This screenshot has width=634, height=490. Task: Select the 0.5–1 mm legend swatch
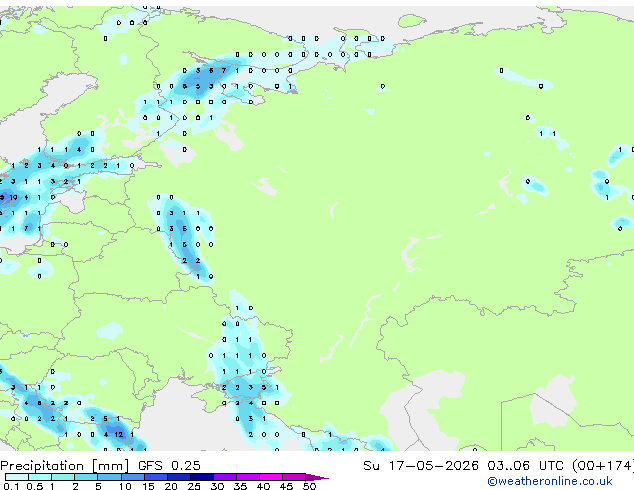(x=40, y=477)
